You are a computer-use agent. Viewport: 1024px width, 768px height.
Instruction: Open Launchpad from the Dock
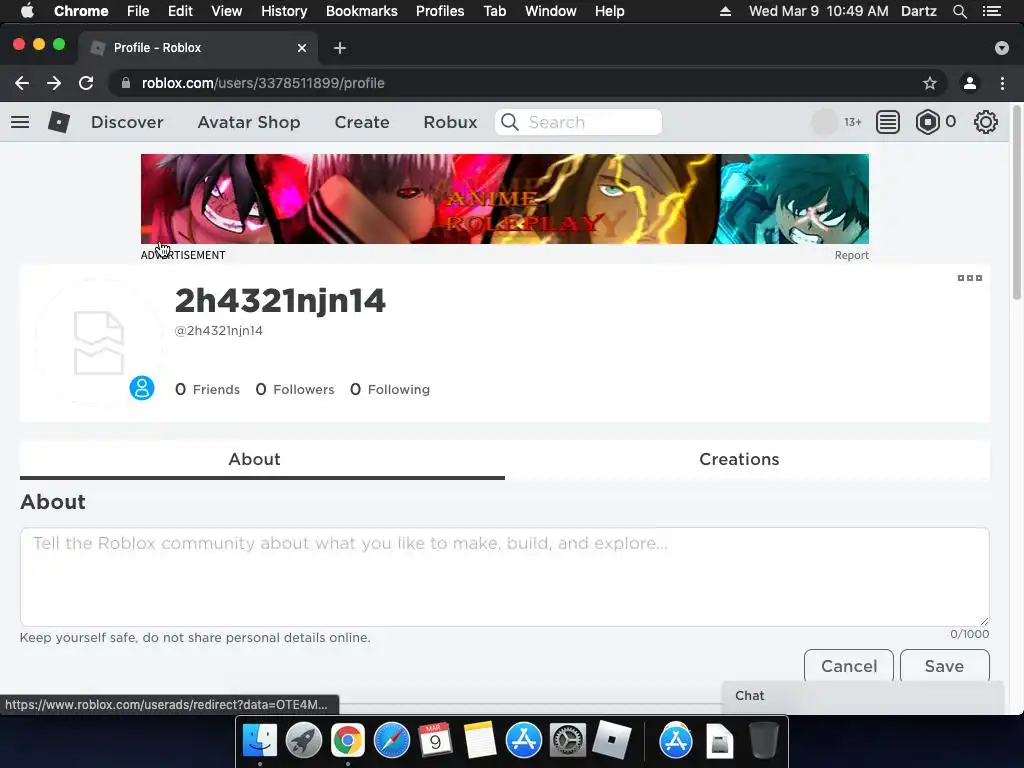(304, 741)
